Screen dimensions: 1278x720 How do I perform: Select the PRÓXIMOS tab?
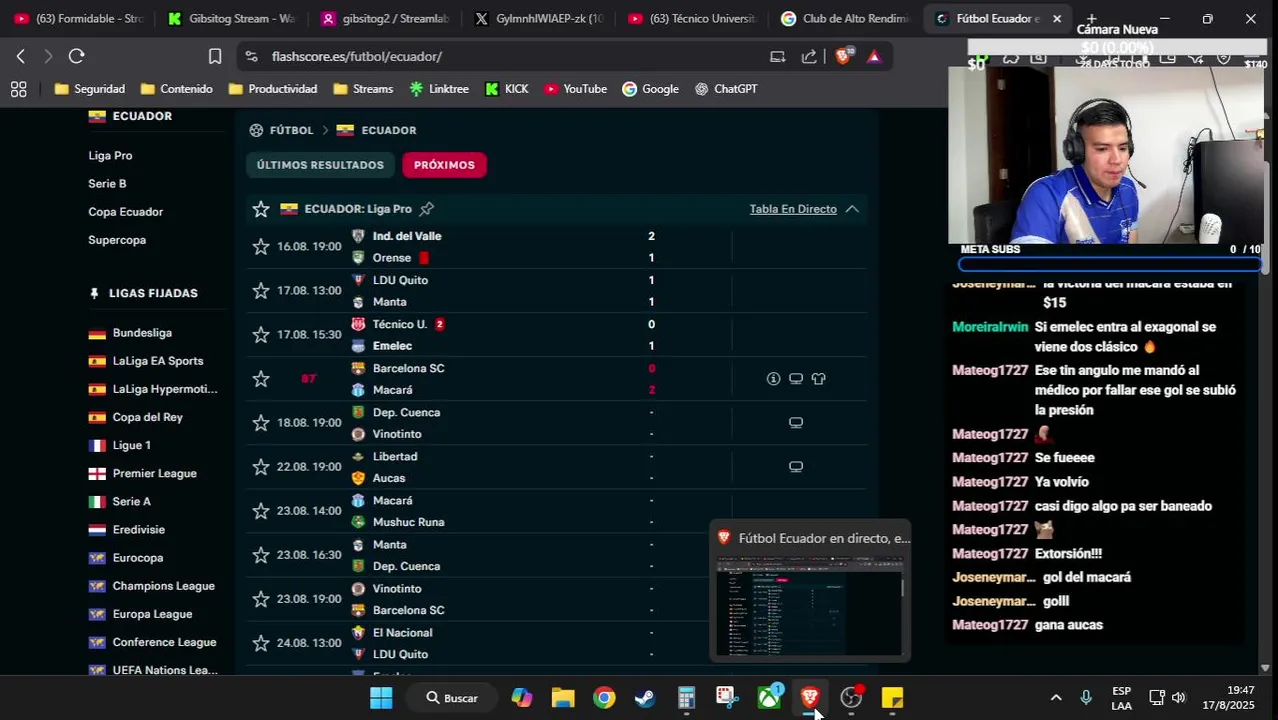444,165
